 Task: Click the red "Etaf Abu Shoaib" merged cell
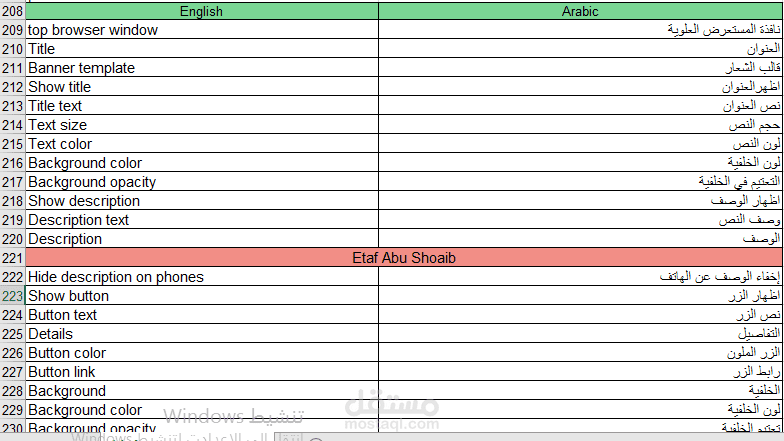(x=404, y=258)
